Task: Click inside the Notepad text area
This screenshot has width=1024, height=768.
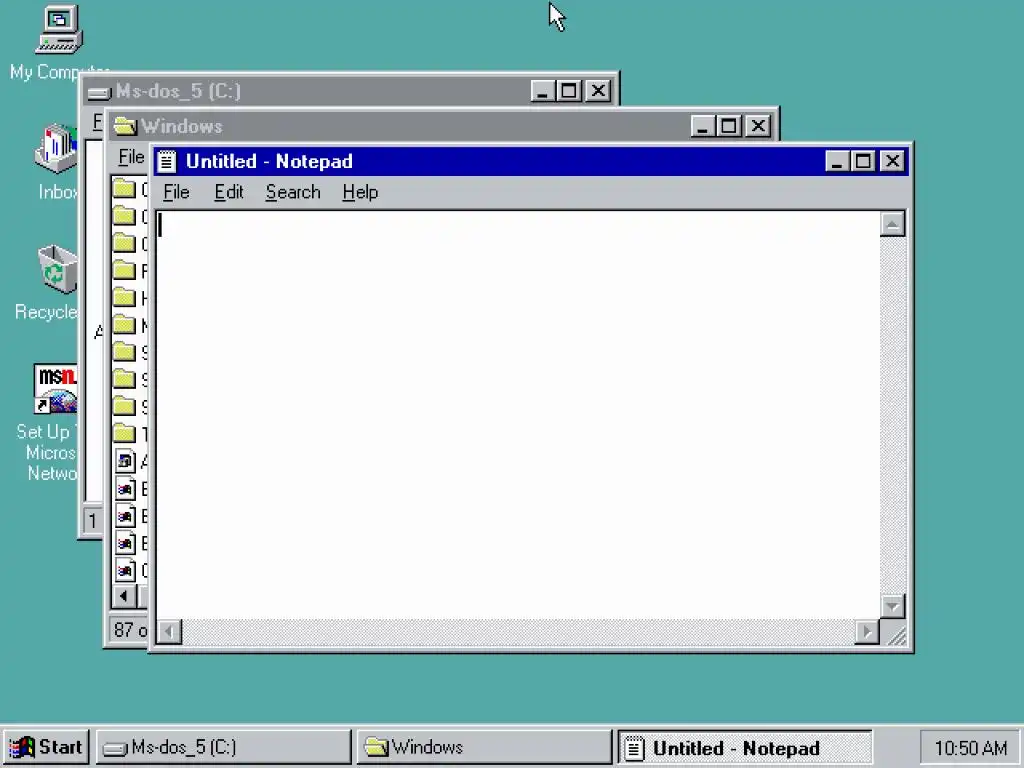Action: tap(517, 414)
